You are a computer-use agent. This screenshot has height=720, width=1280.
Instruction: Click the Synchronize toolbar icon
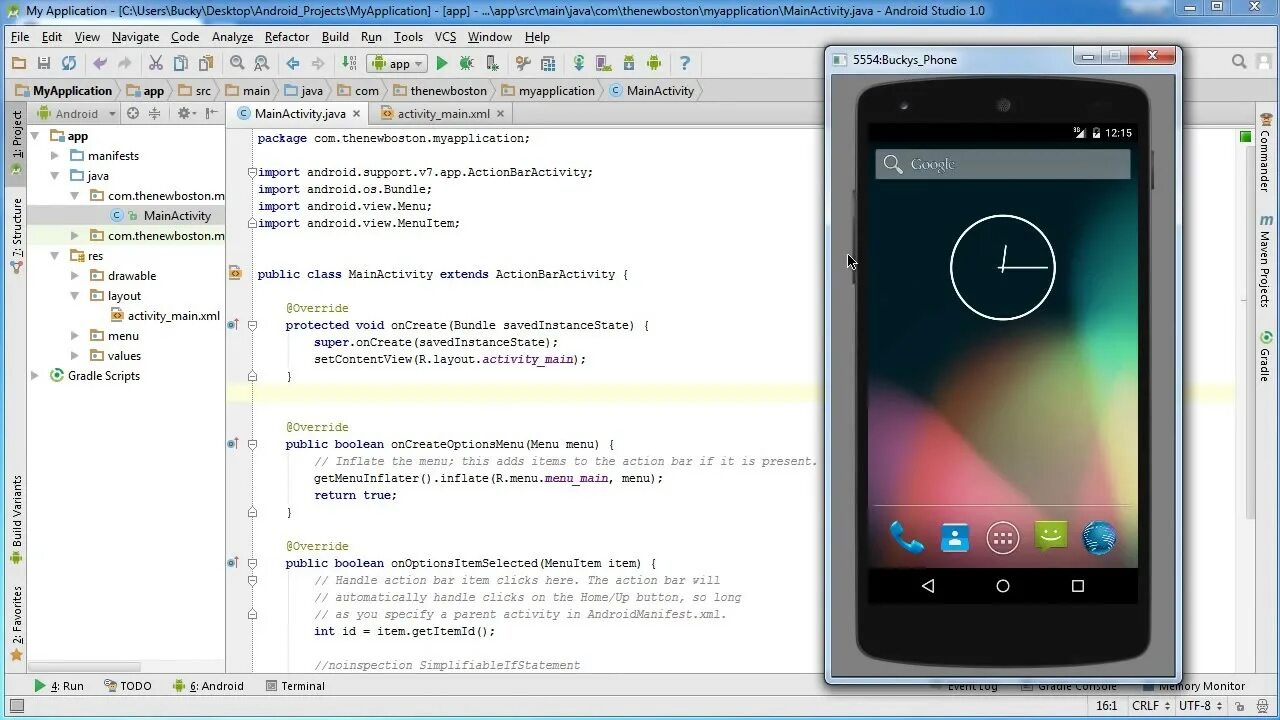click(69, 63)
